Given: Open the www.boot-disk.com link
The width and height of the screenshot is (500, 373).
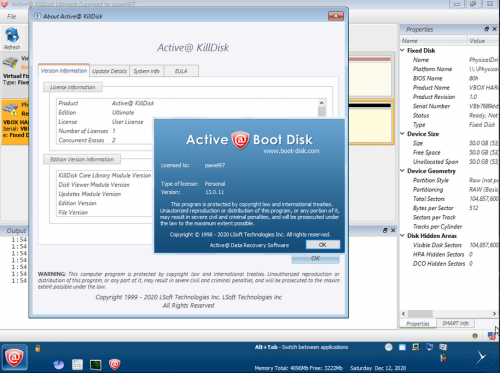Looking at the screenshot, I should (291, 151).
